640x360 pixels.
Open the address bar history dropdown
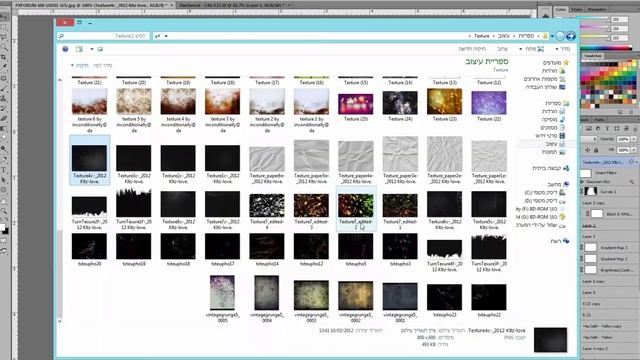point(166,36)
